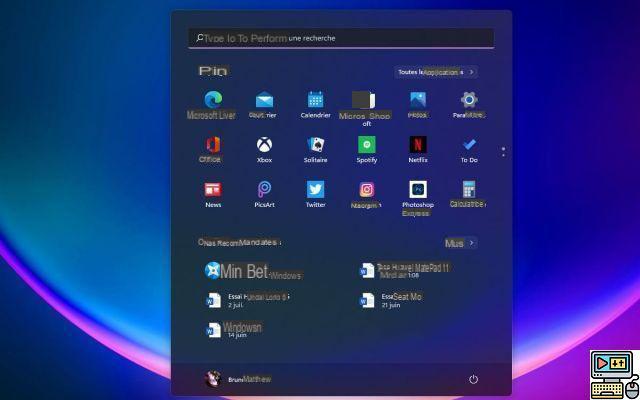640x400 pixels.
Task: Launch the Office app
Action: [213, 144]
